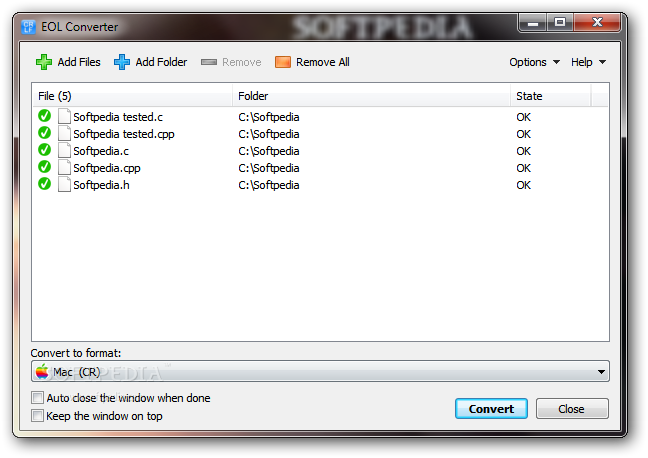Toggle Keep the window on top checkbox
Screen dimensions: 648x458
pos(37,415)
